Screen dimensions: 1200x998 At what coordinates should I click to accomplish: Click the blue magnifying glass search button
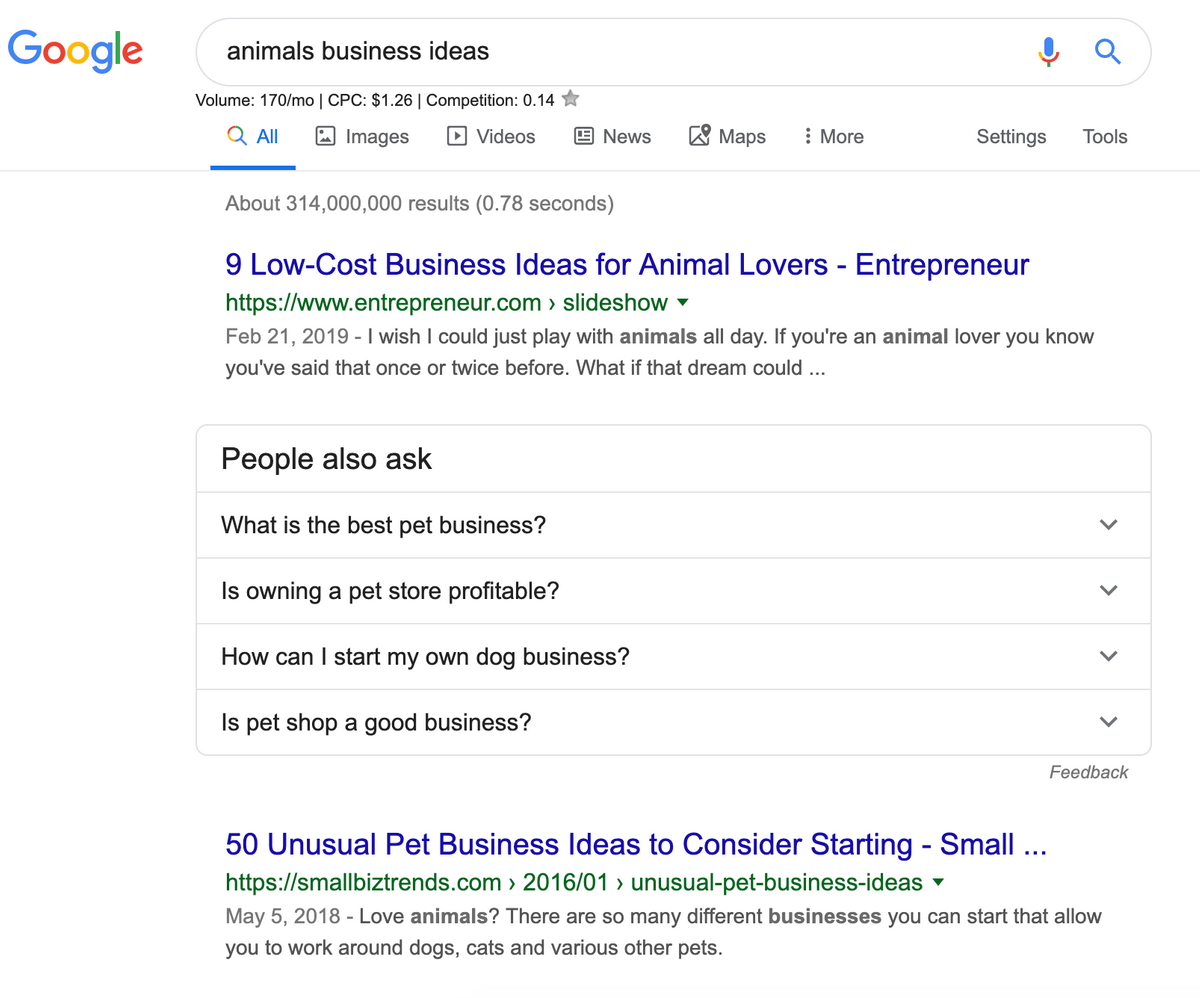1107,51
